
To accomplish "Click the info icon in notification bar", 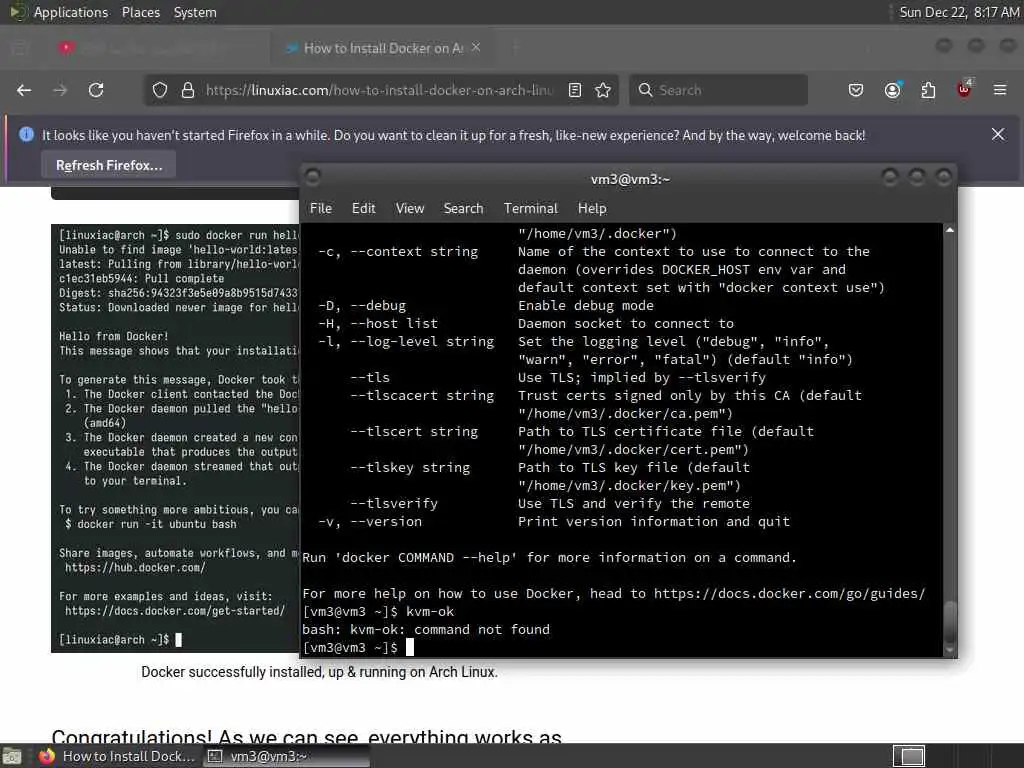I will [x=26, y=135].
